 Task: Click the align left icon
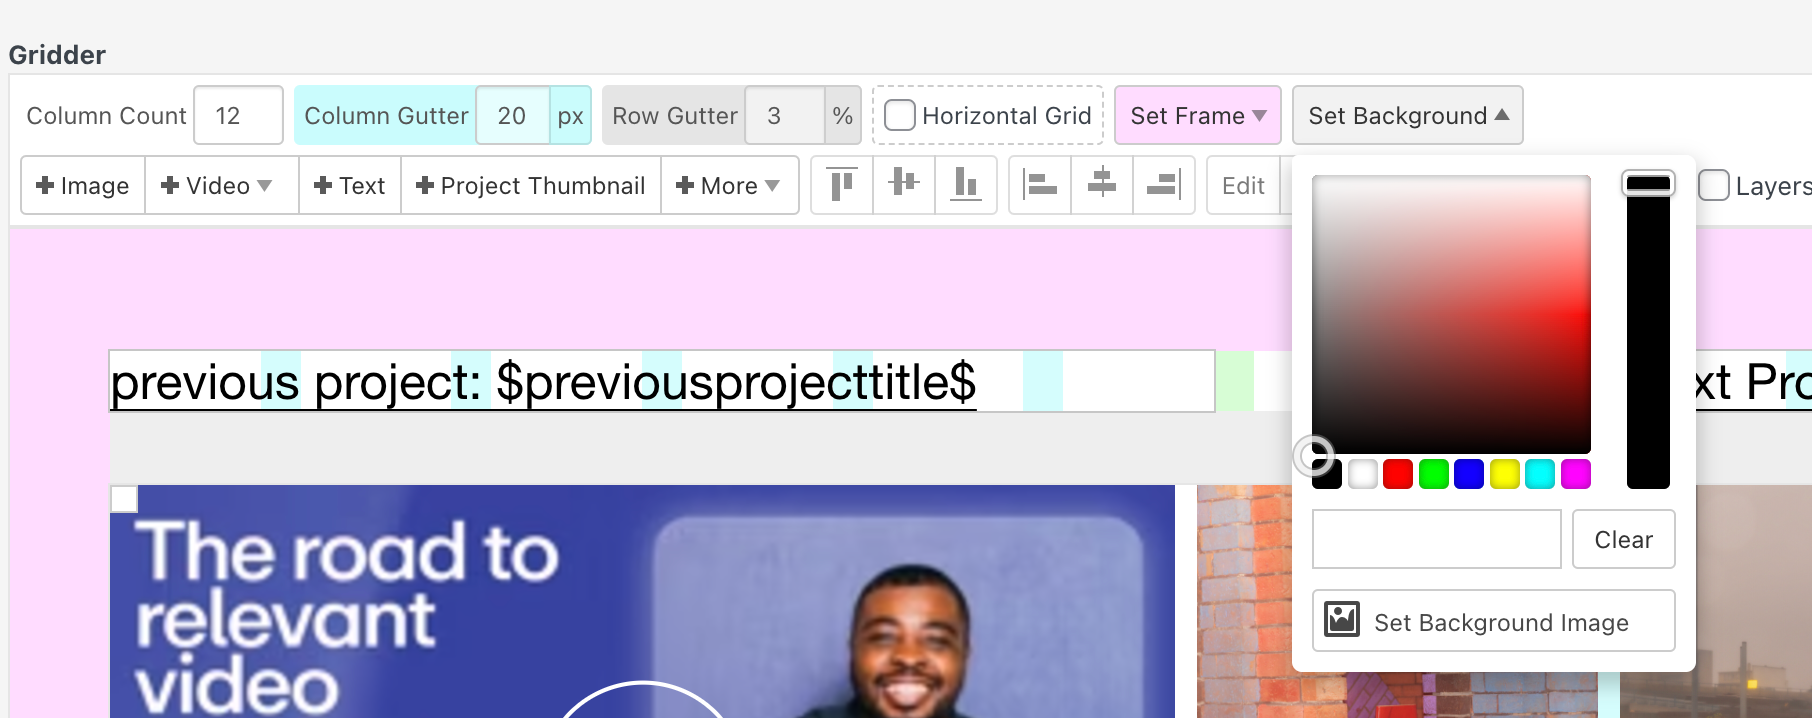(1040, 185)
